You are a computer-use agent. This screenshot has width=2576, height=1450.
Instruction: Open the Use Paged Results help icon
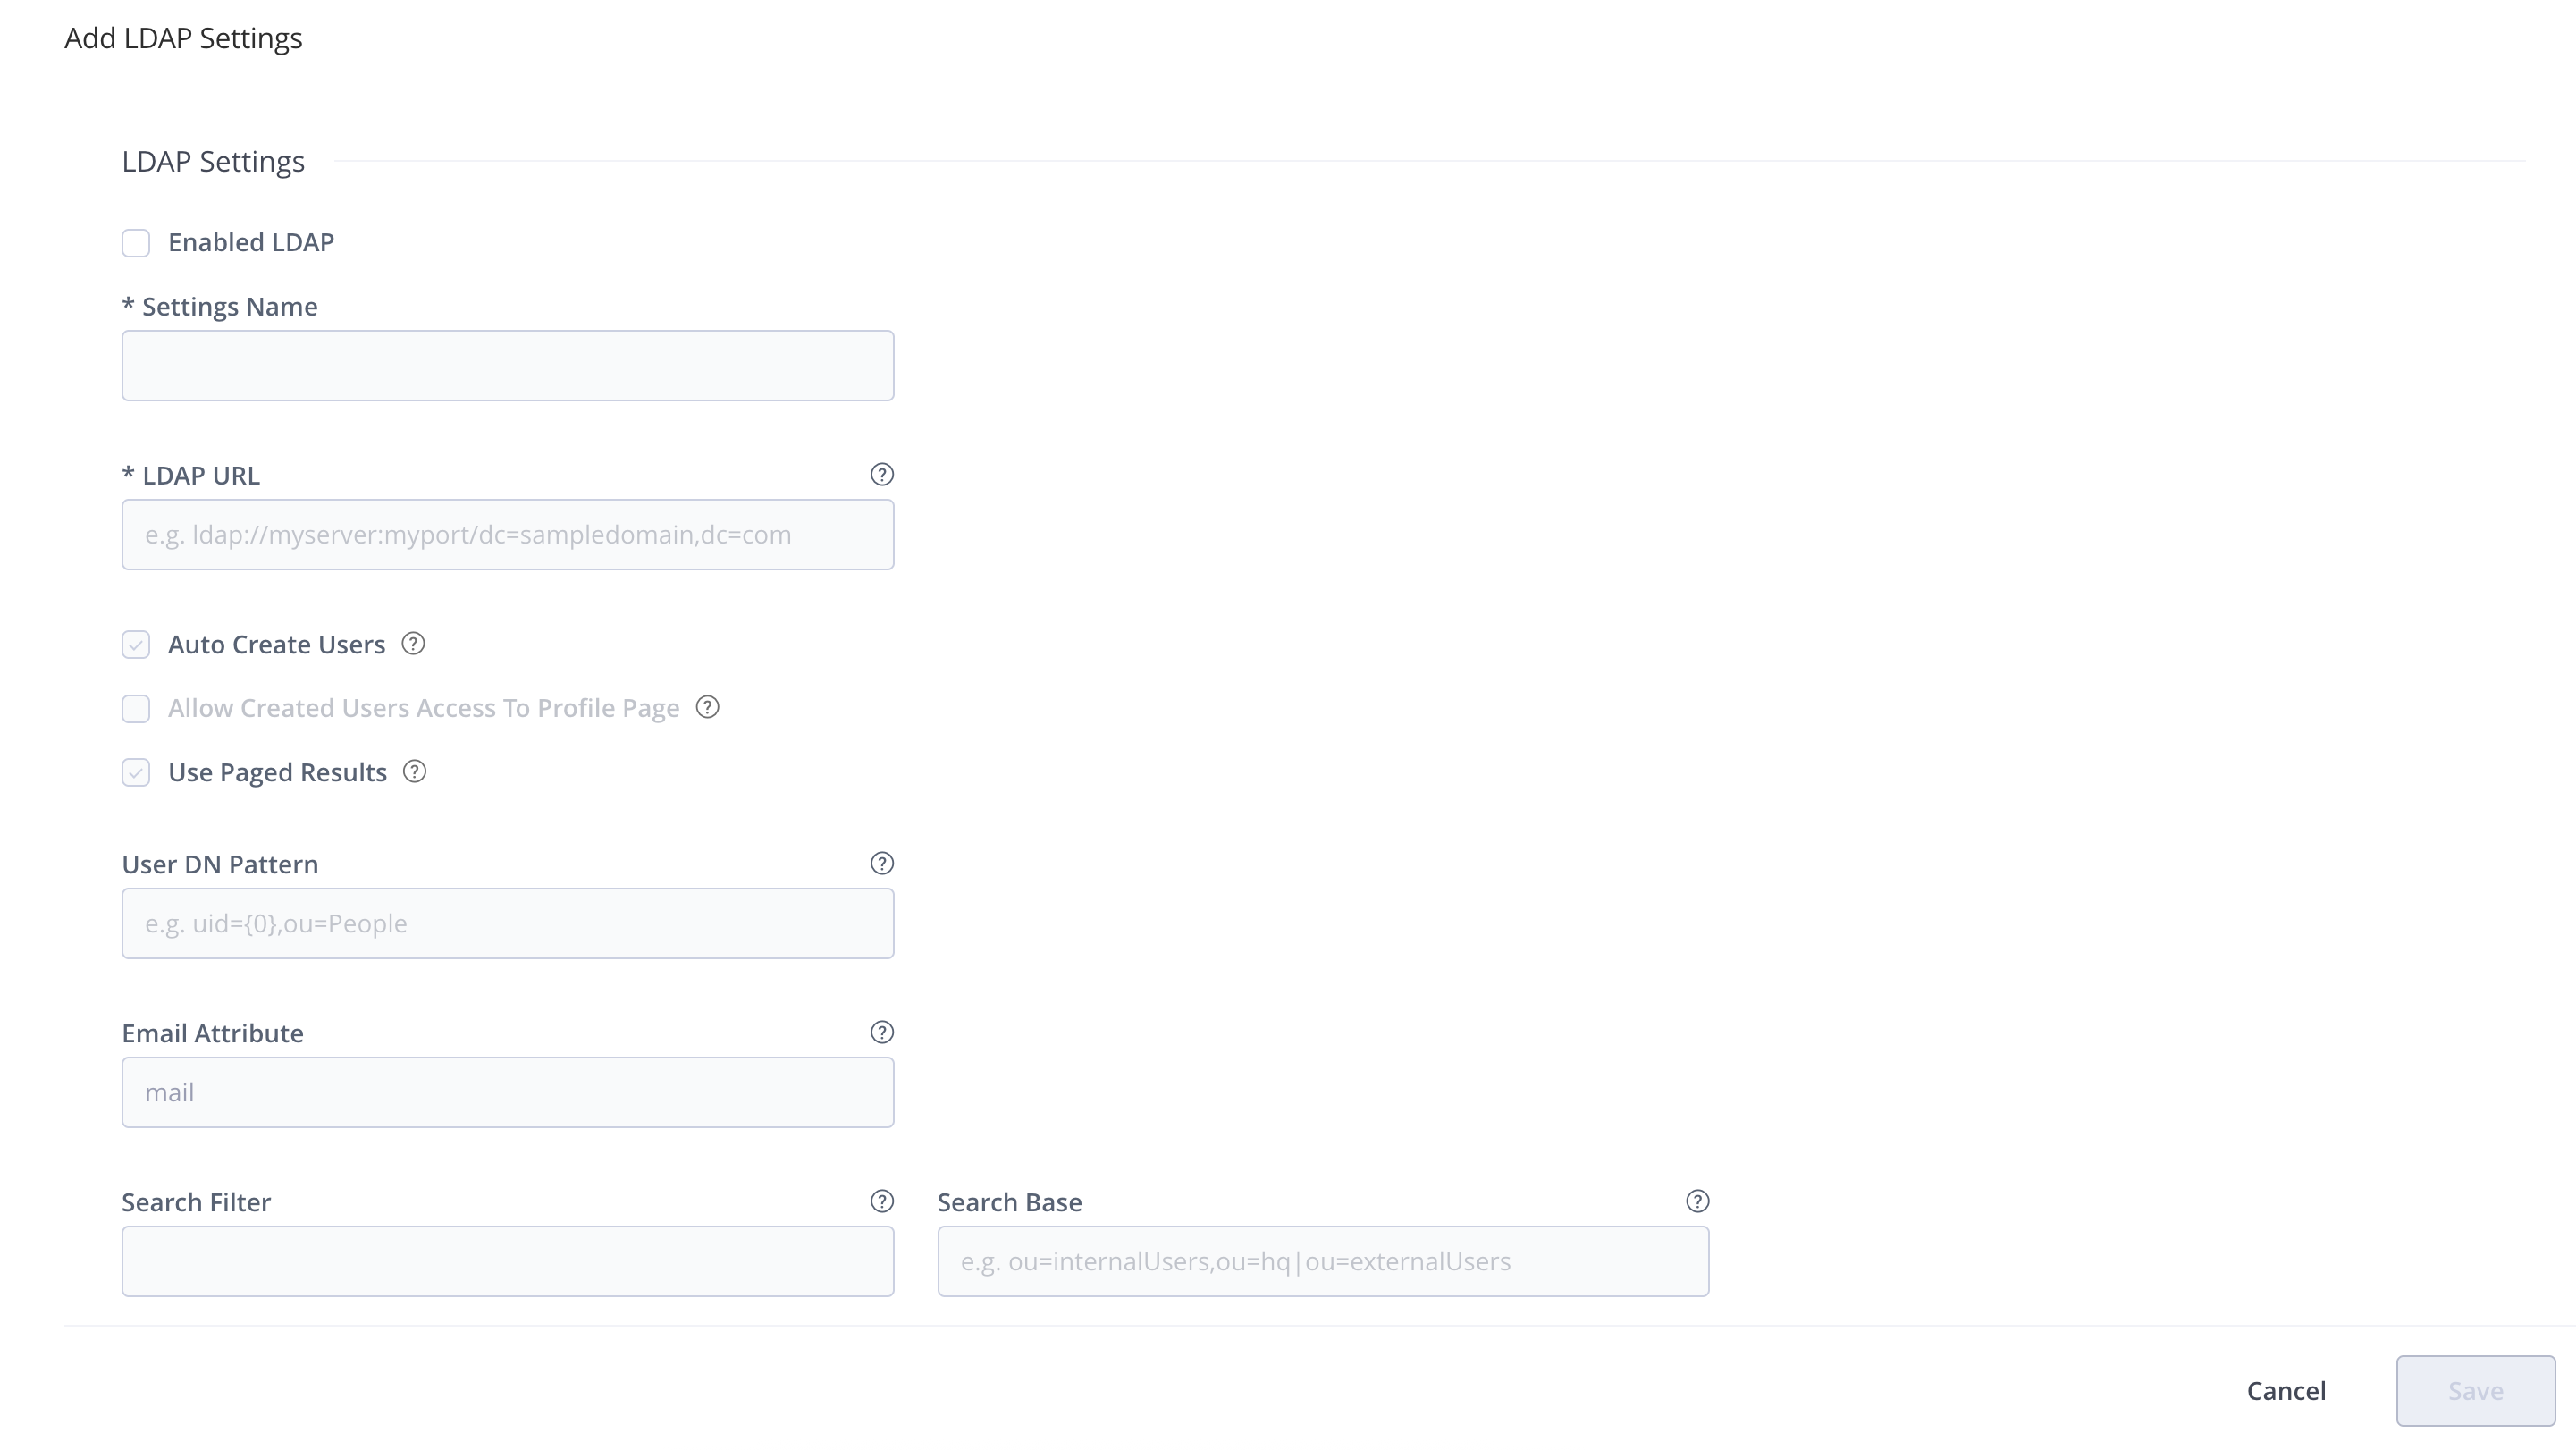(x=413, y=772)
